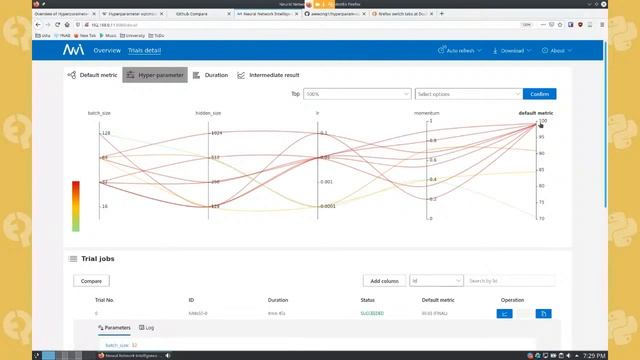Open the Download dropdown menu
Viewport: 640px width, 360px height.
click(512, 51)
